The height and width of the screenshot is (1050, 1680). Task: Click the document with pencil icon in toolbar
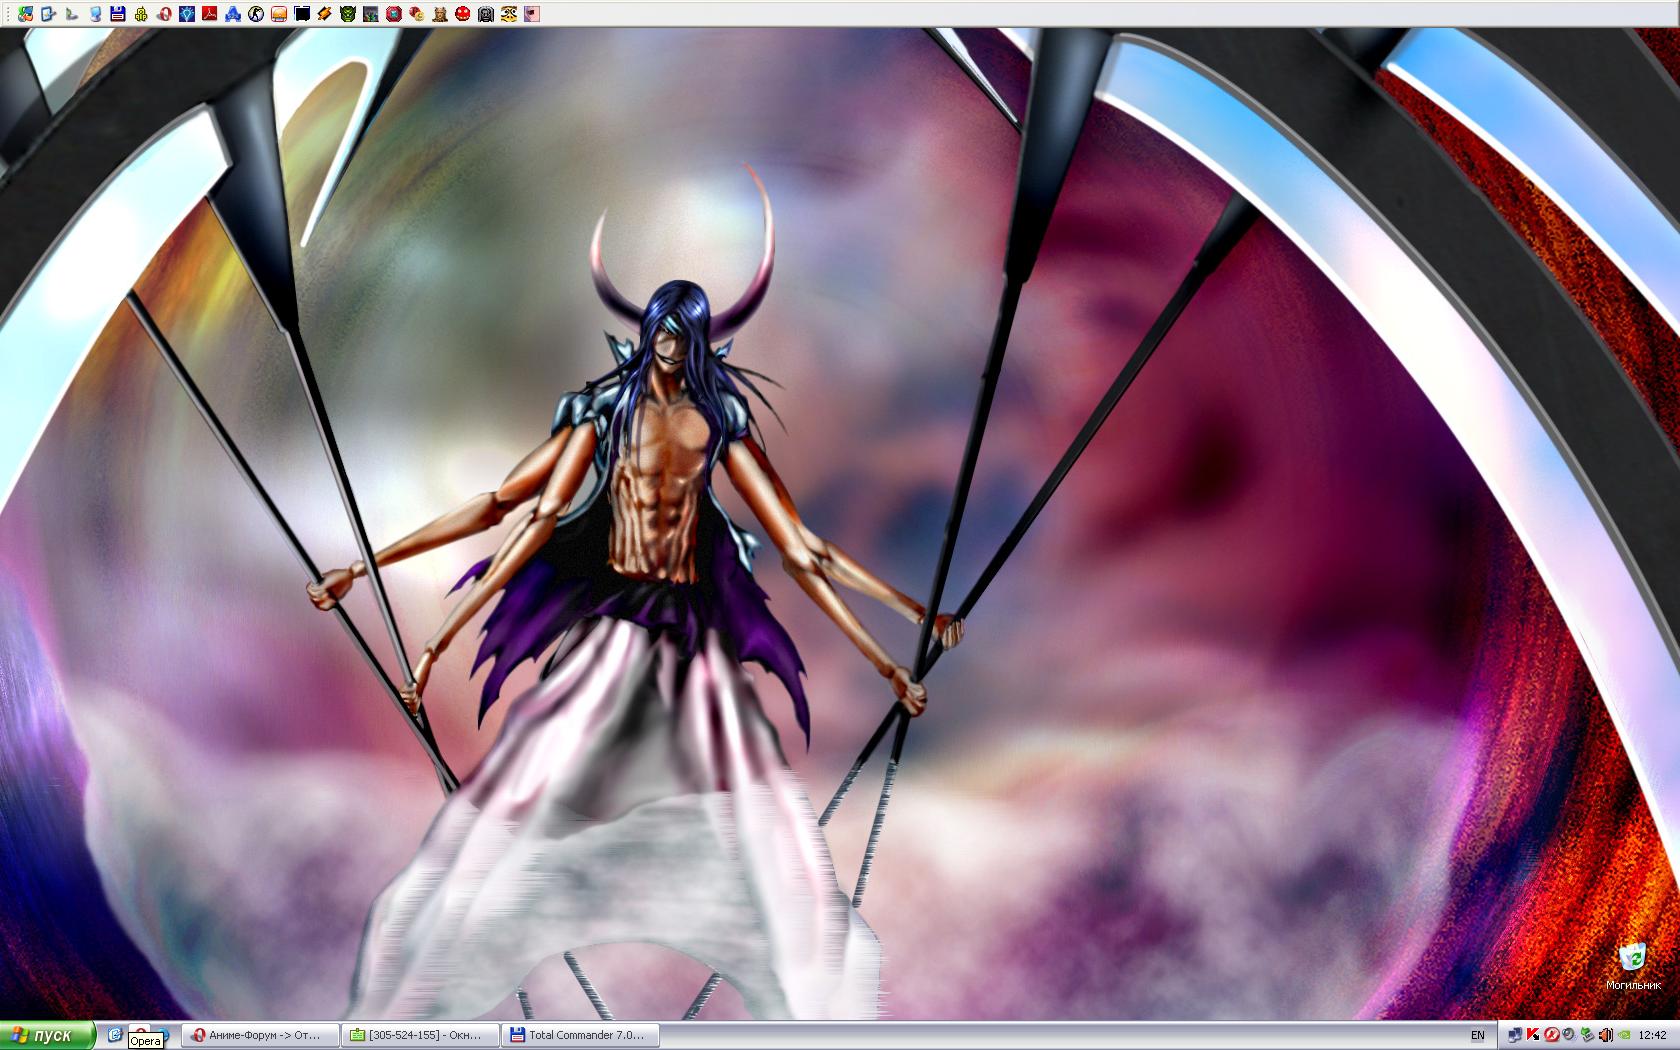click(x=48, y=14)
